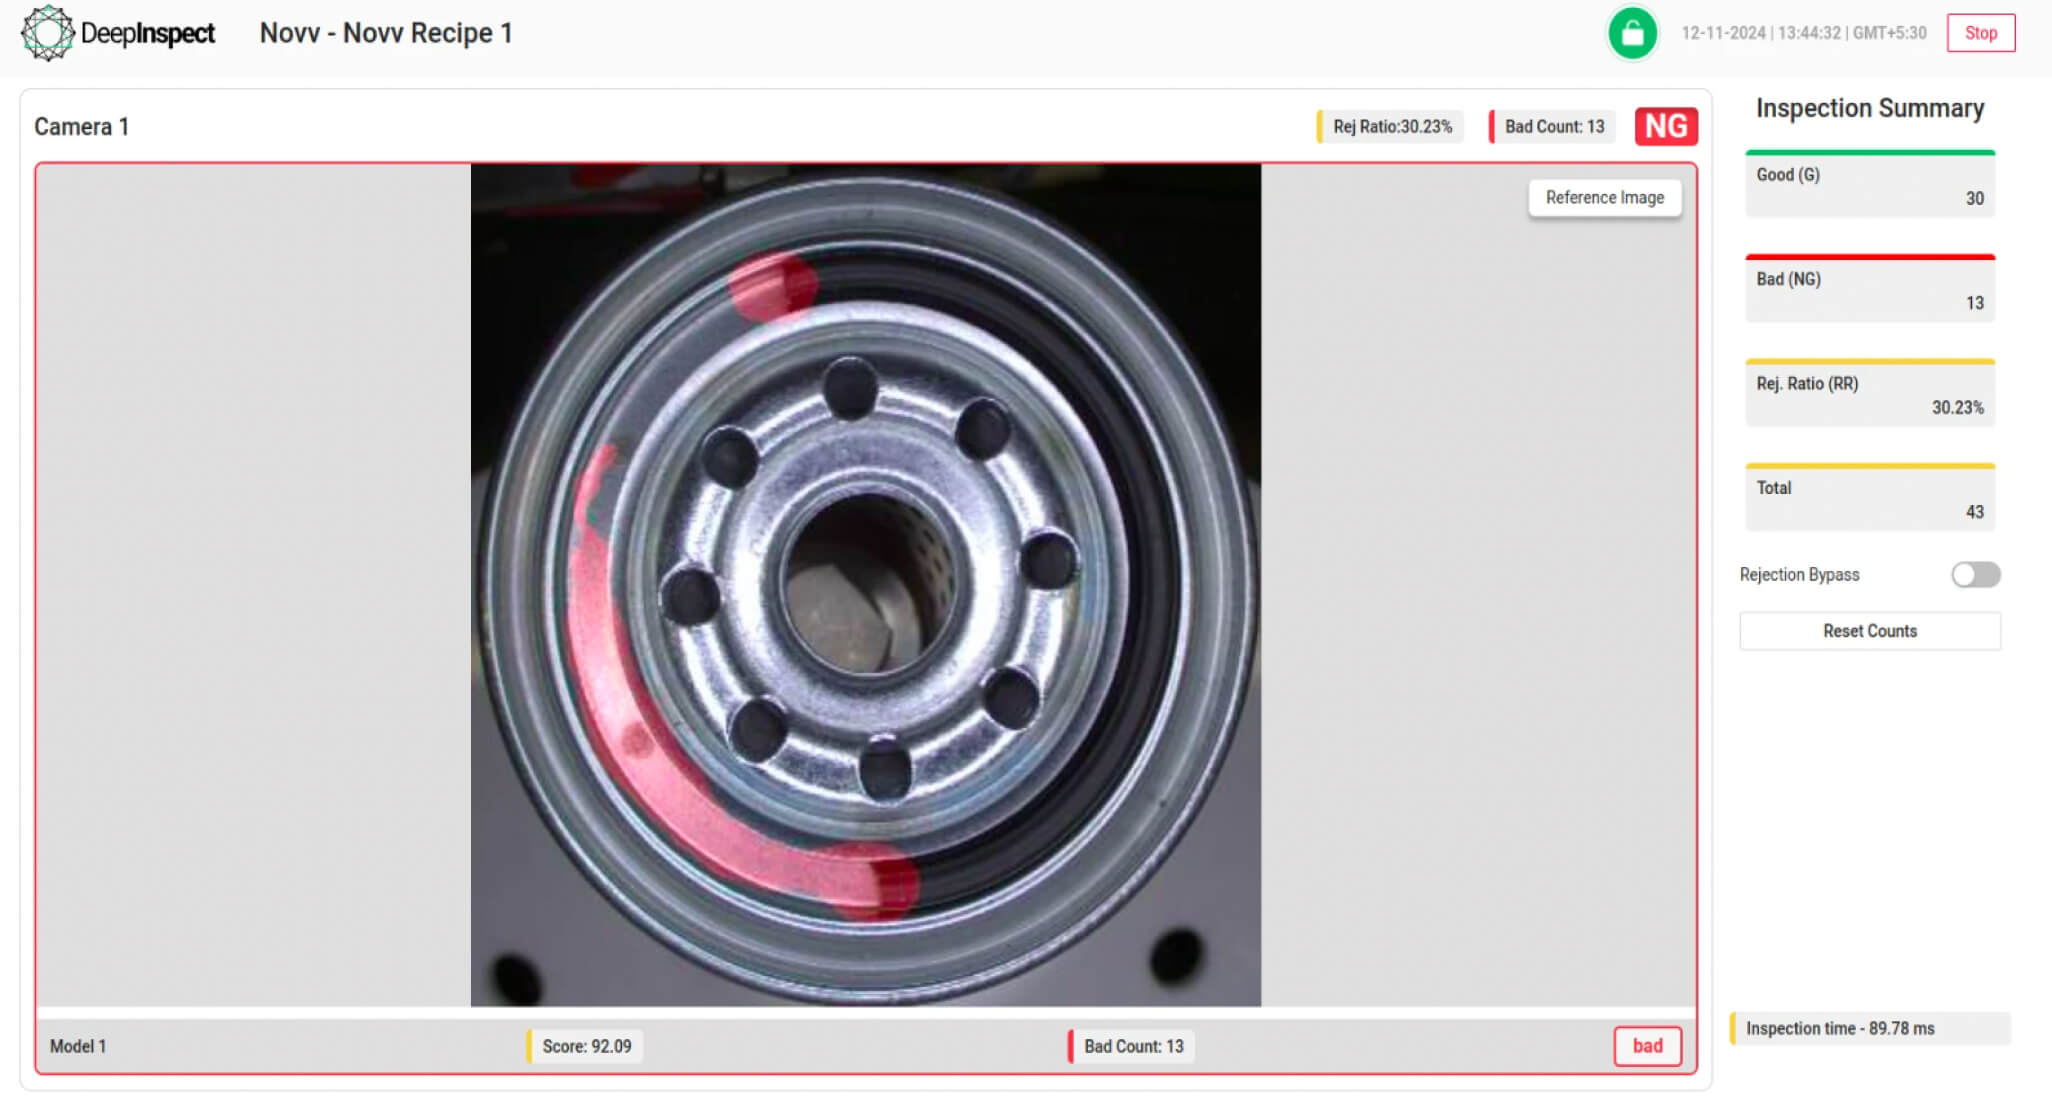The image size is (2052, 1101).
Task: Select the Bad (NG) count card
Action: tap(1869, 290)
